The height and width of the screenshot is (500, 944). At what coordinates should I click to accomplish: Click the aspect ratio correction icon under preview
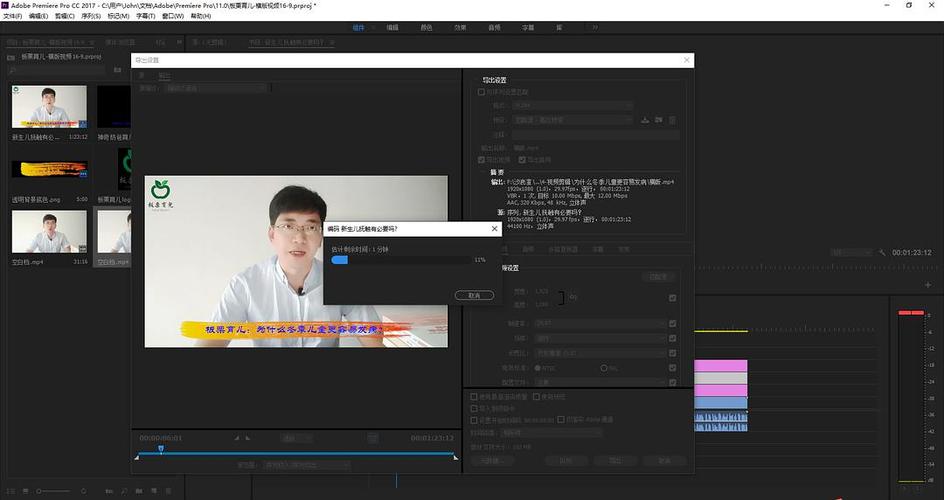pyautogui.click(x=373, y=438)
